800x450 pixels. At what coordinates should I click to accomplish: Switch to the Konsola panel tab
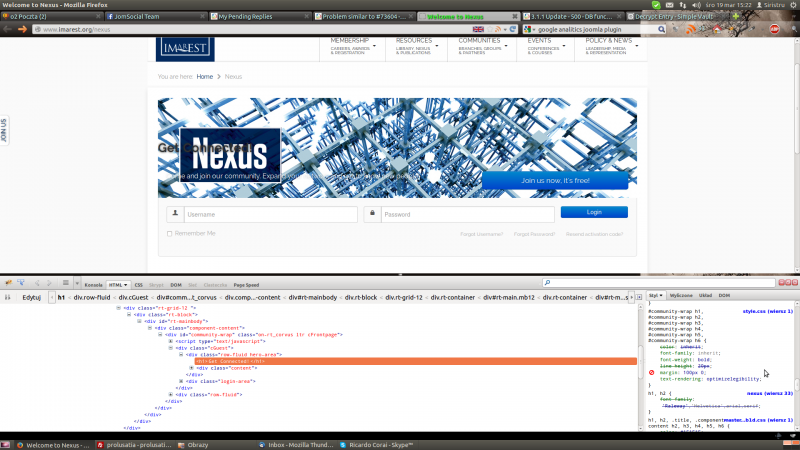point(93,285)
